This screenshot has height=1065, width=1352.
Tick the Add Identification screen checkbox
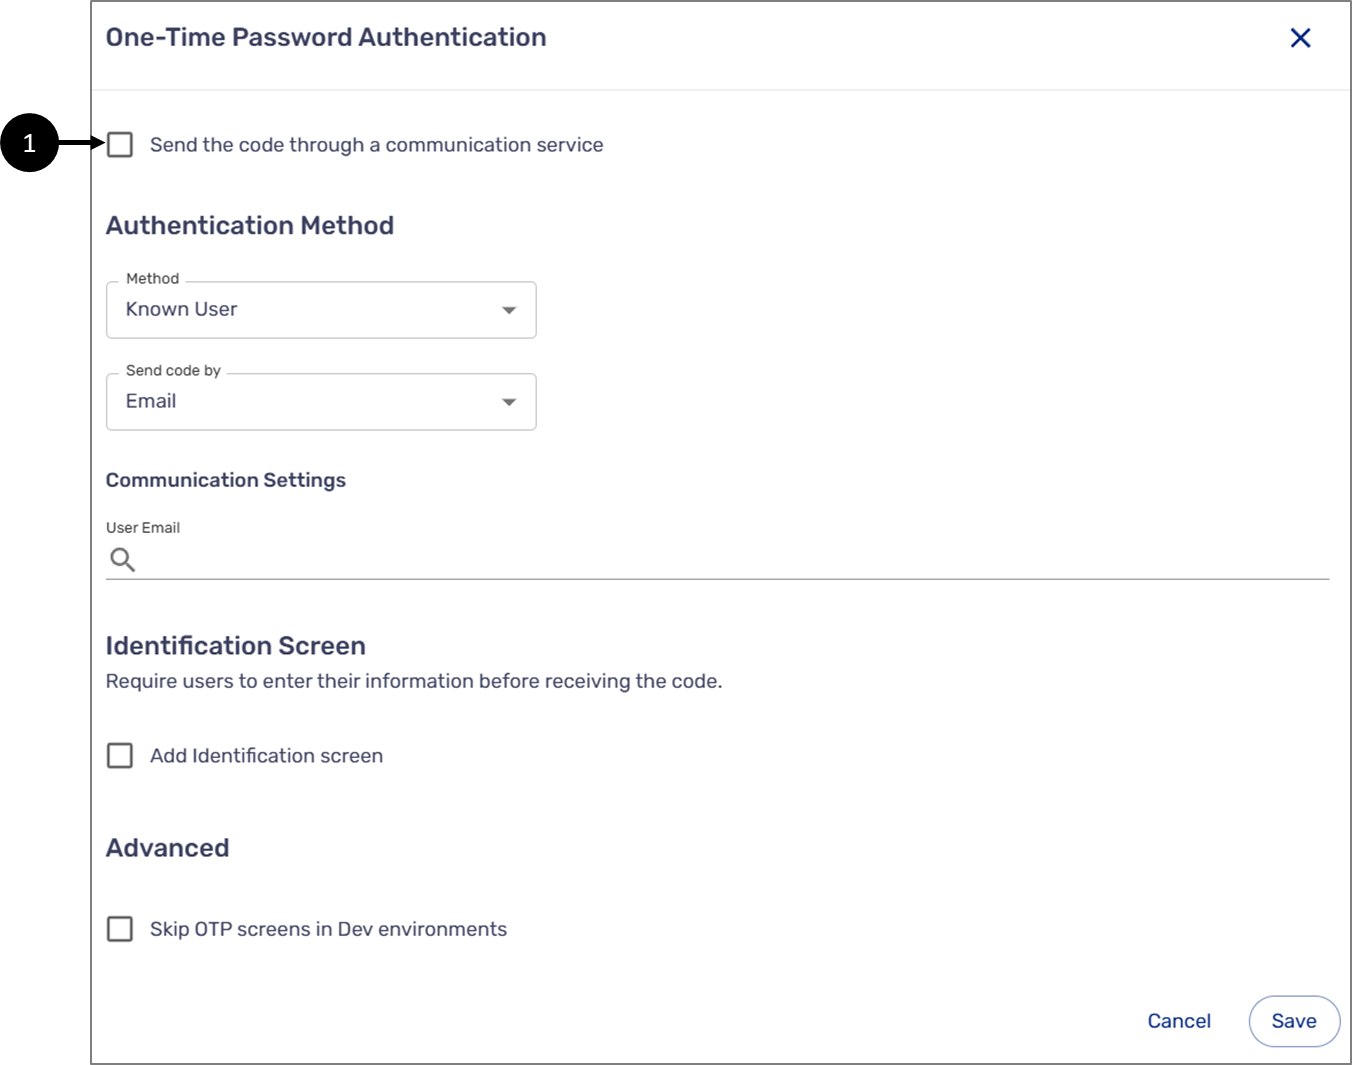pos(120,756)
